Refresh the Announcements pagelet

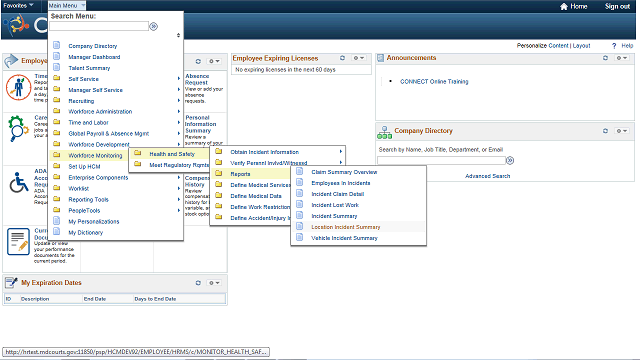click(605, 58)
